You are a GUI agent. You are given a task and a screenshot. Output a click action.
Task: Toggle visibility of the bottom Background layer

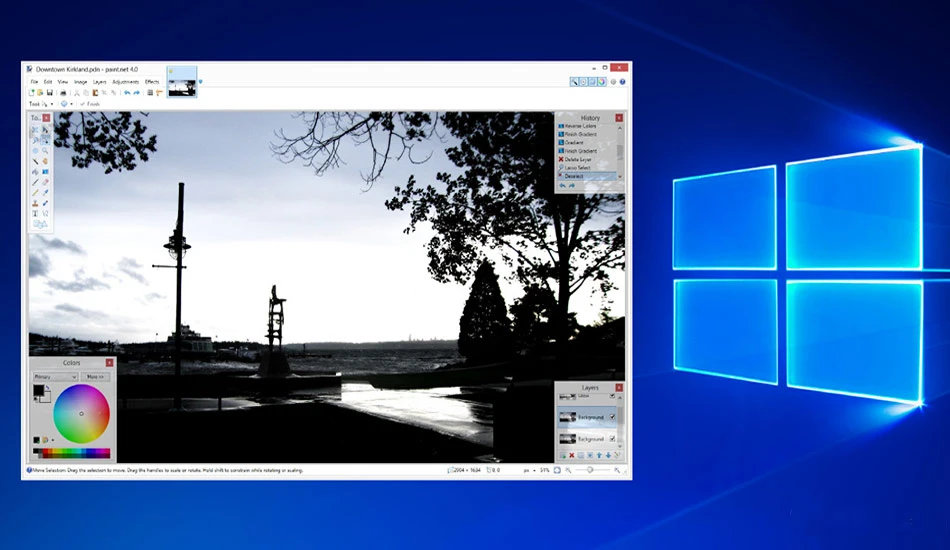[612, 439]
